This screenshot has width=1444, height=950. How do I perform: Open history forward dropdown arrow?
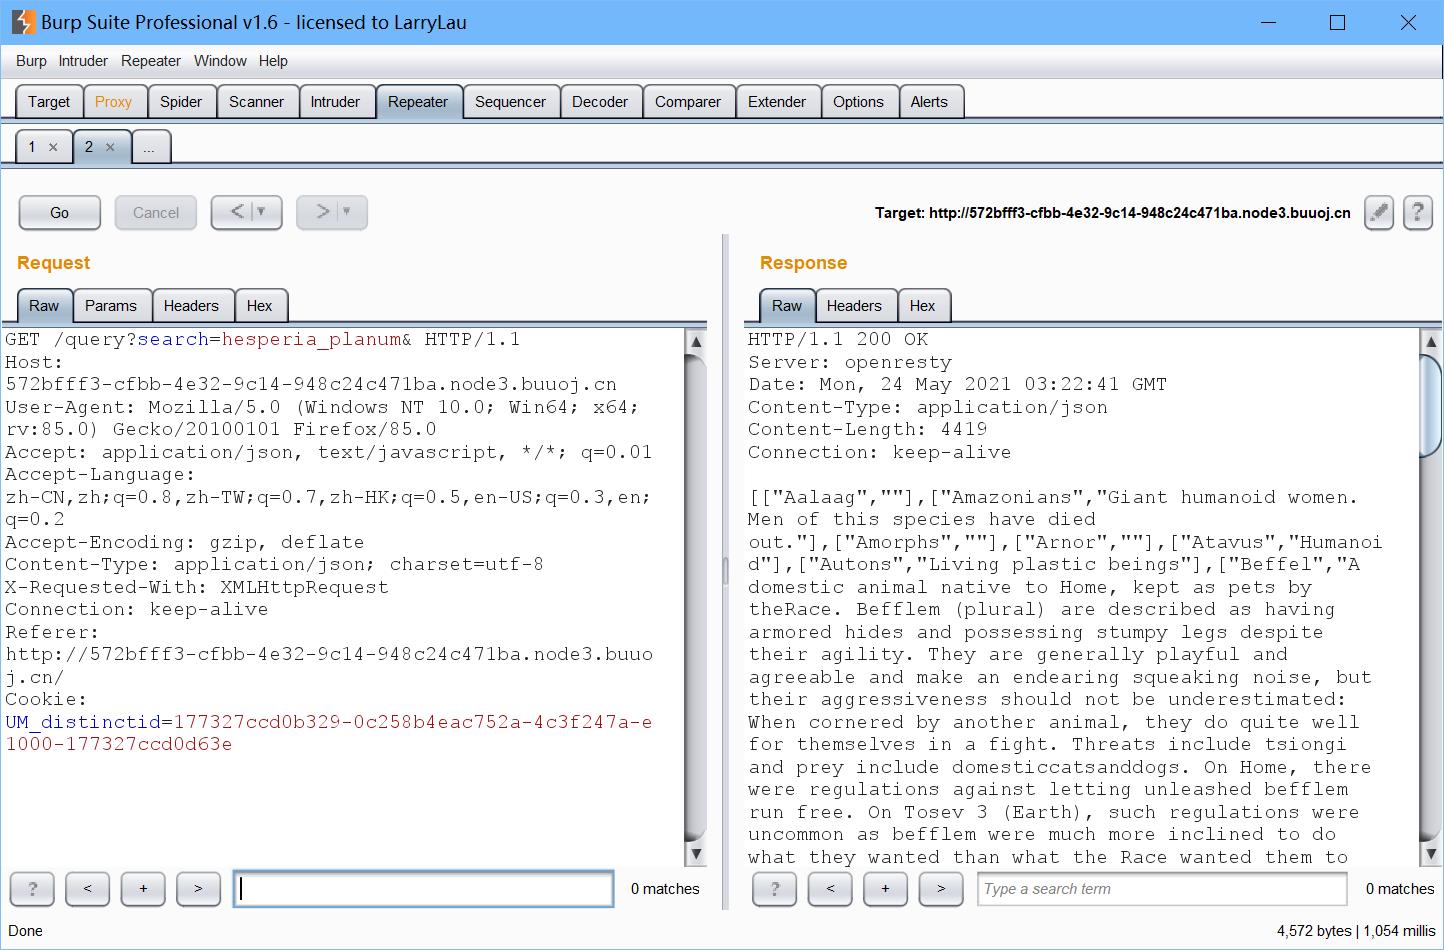click(x=348, y=212)
